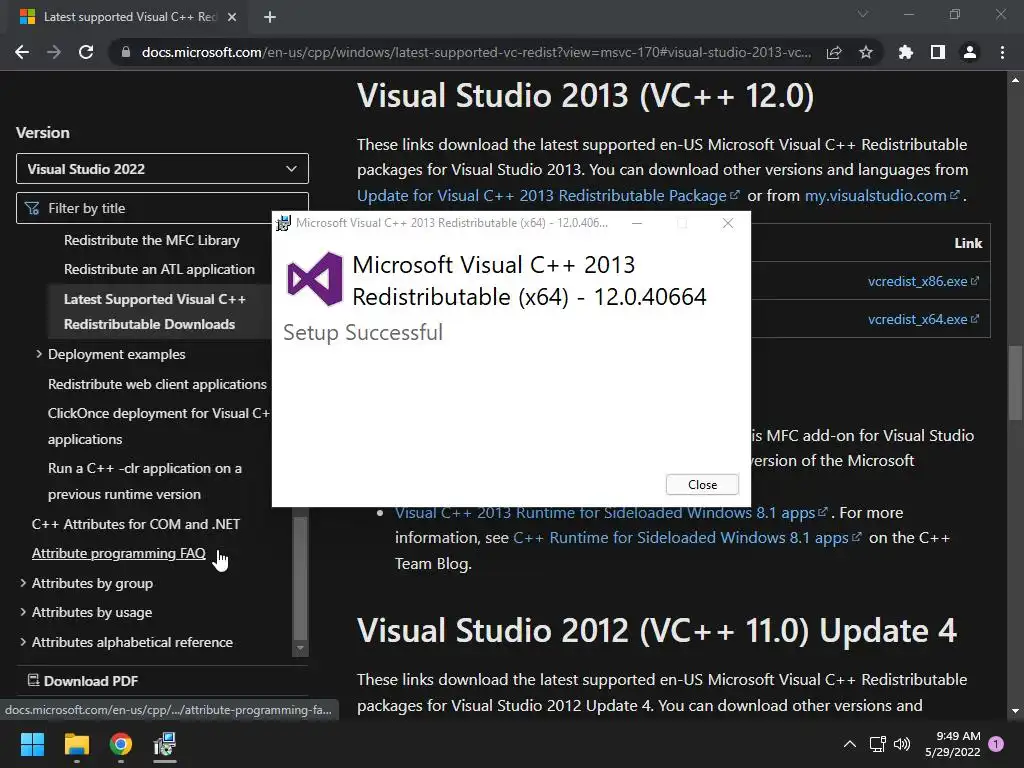Click the sidebar scrollbar down arrow
Screen dimensions: 1024x768
300,648
